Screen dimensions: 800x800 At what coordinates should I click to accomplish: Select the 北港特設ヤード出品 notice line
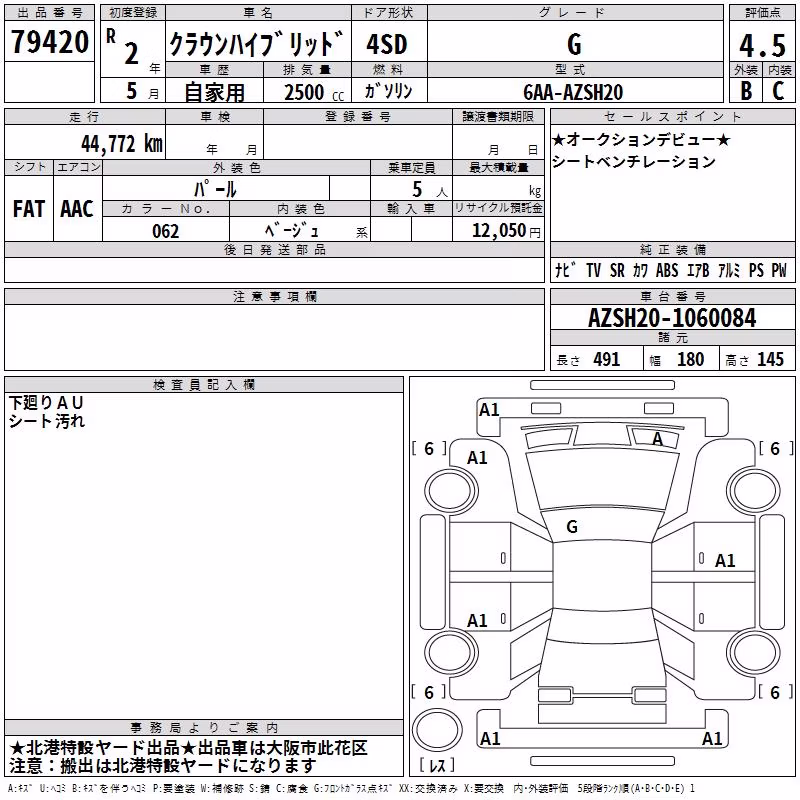188,748
